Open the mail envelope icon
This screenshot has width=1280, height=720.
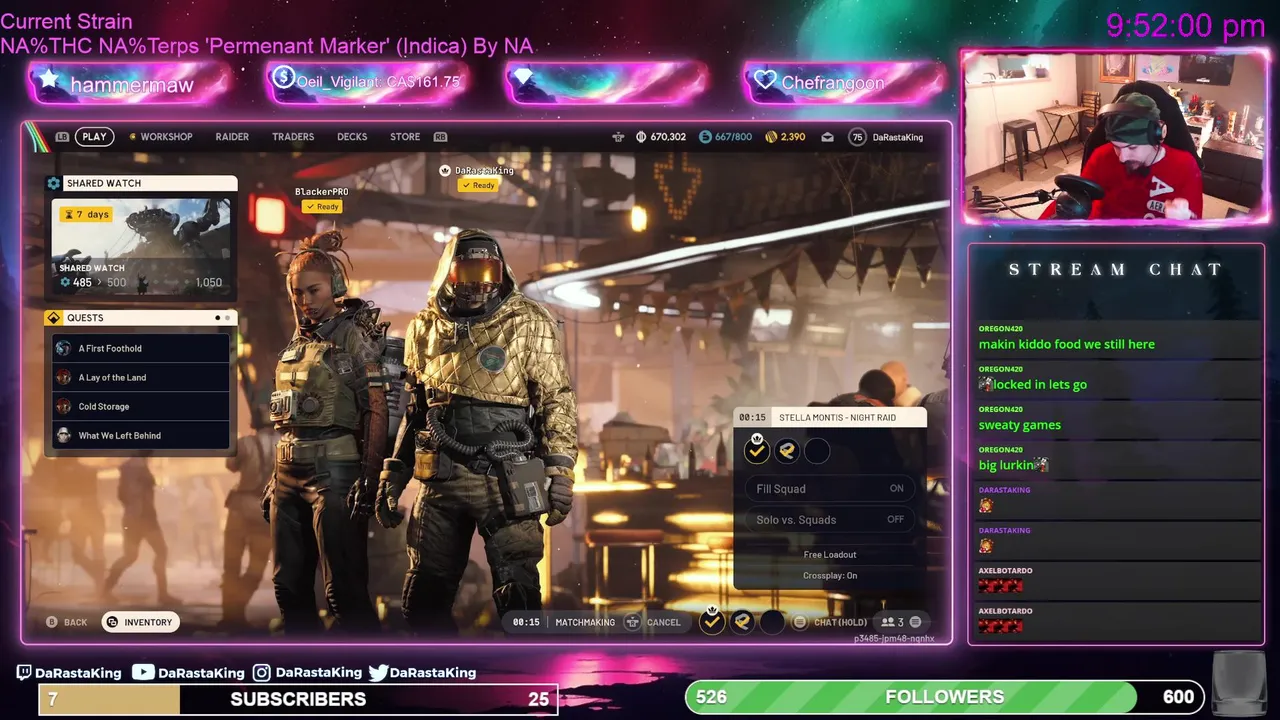pos(827,137)
